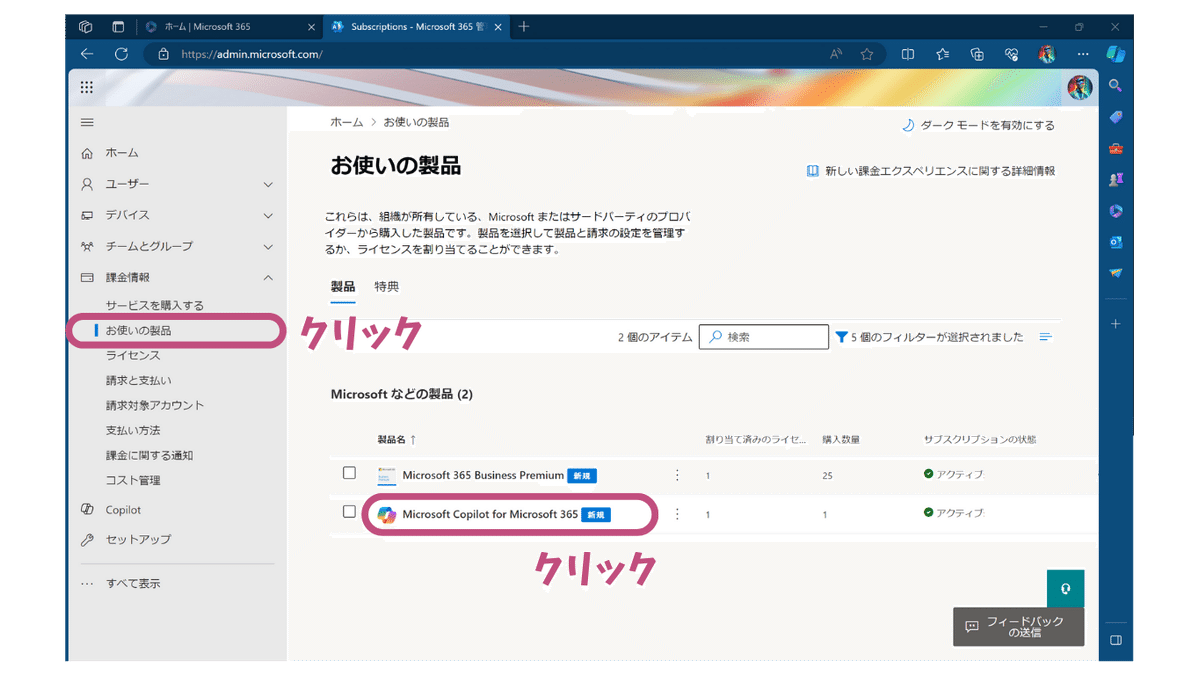Click Edge sidebar settings icon at bottom

[1116, 640]
